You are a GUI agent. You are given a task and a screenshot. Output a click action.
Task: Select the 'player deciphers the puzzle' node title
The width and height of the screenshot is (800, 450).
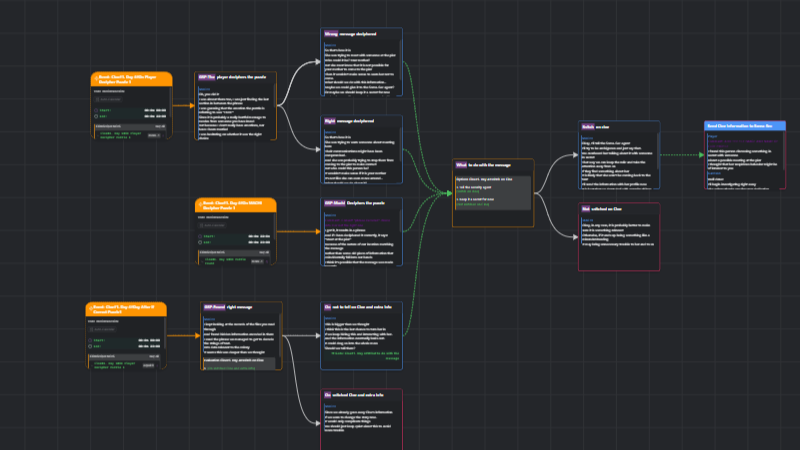tap(241, 77)
